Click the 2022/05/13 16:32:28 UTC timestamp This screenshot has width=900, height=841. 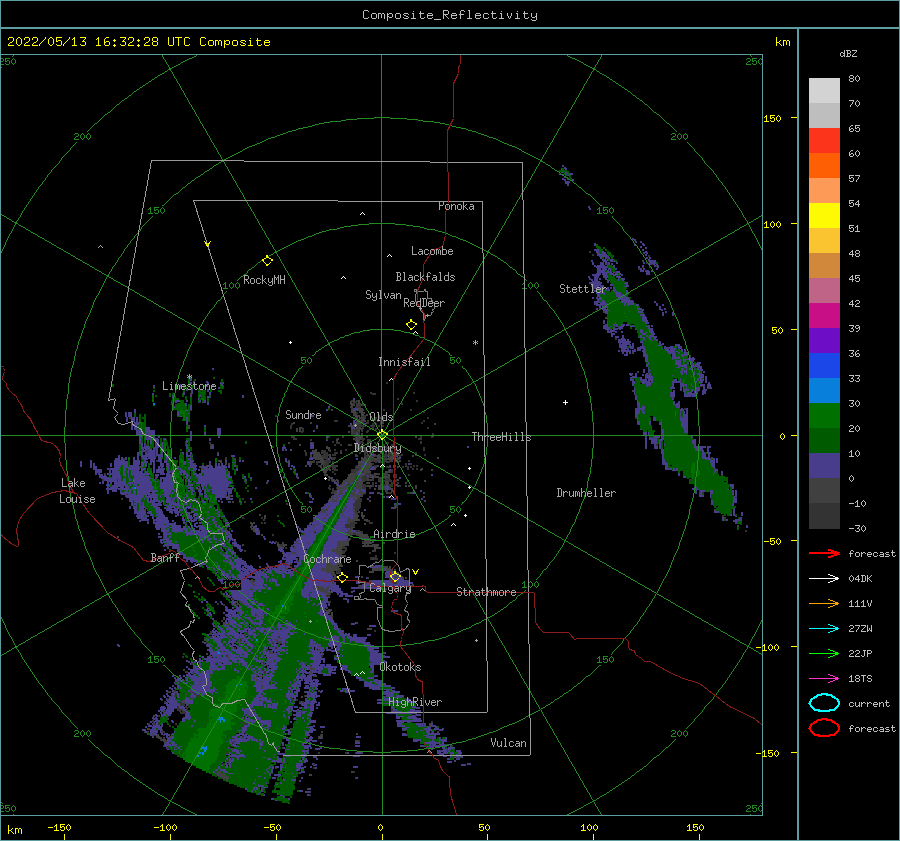138,42
